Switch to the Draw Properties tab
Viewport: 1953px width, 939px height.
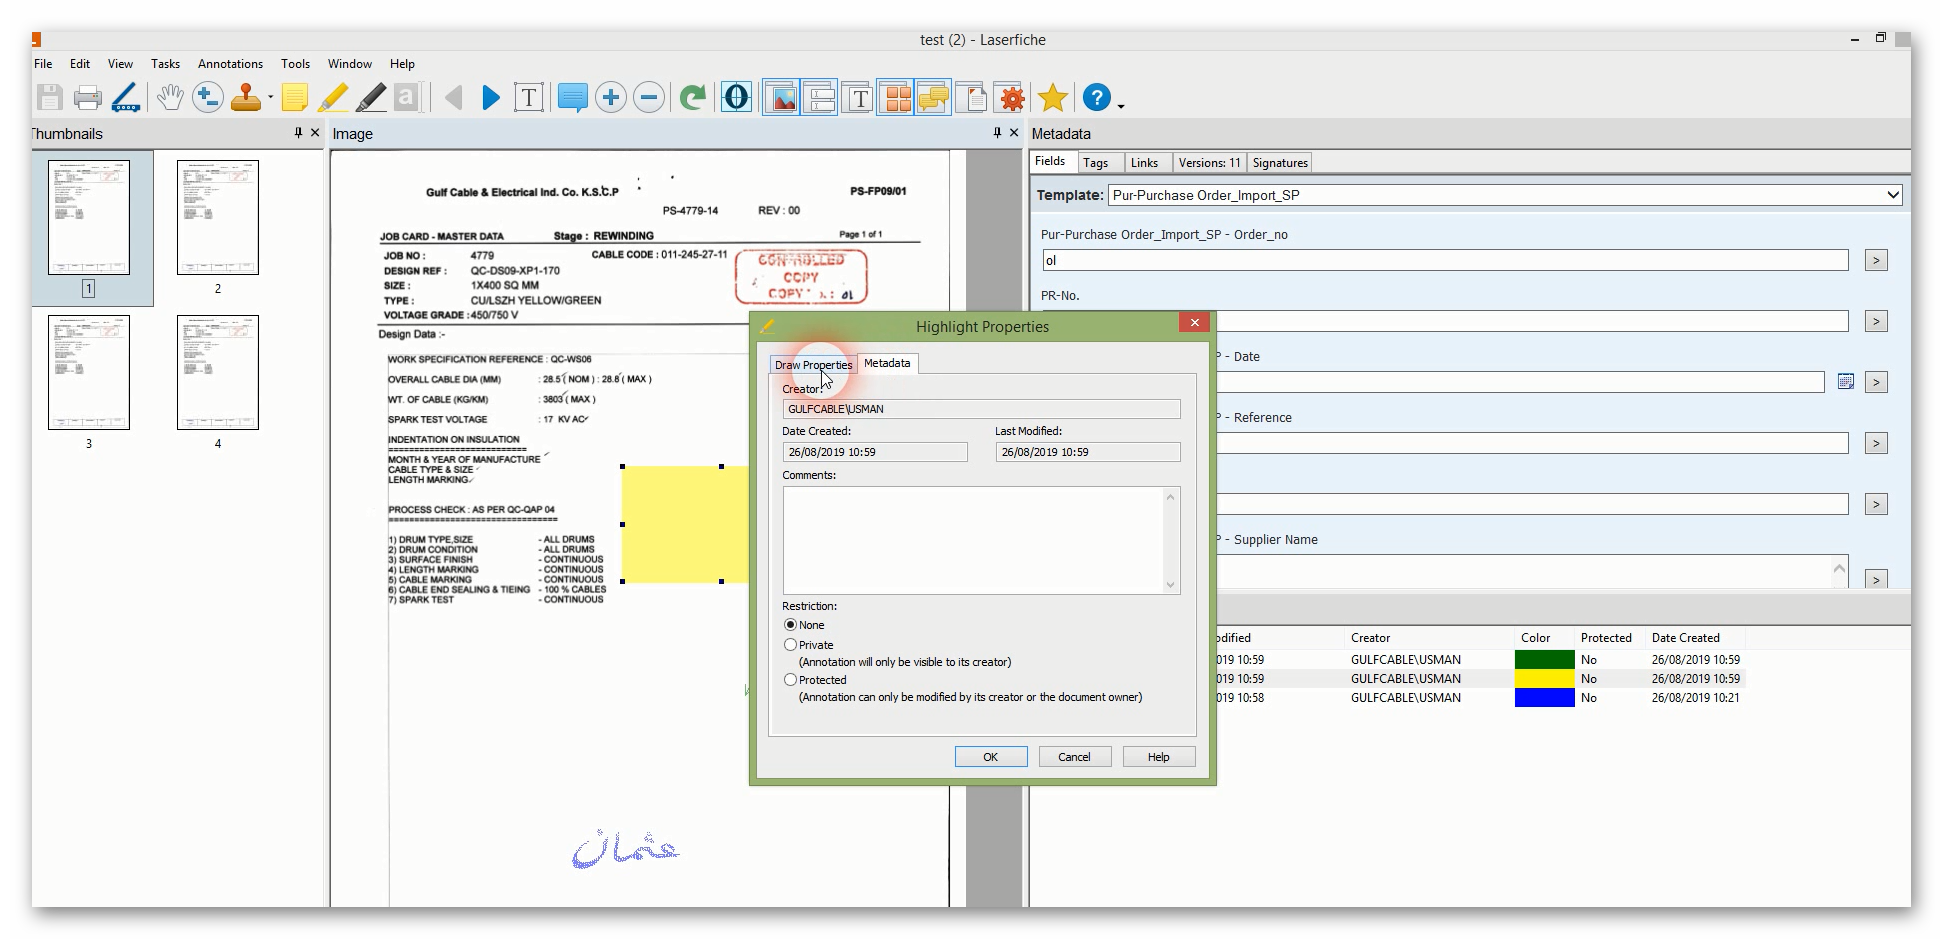click(x=813, y=365)
